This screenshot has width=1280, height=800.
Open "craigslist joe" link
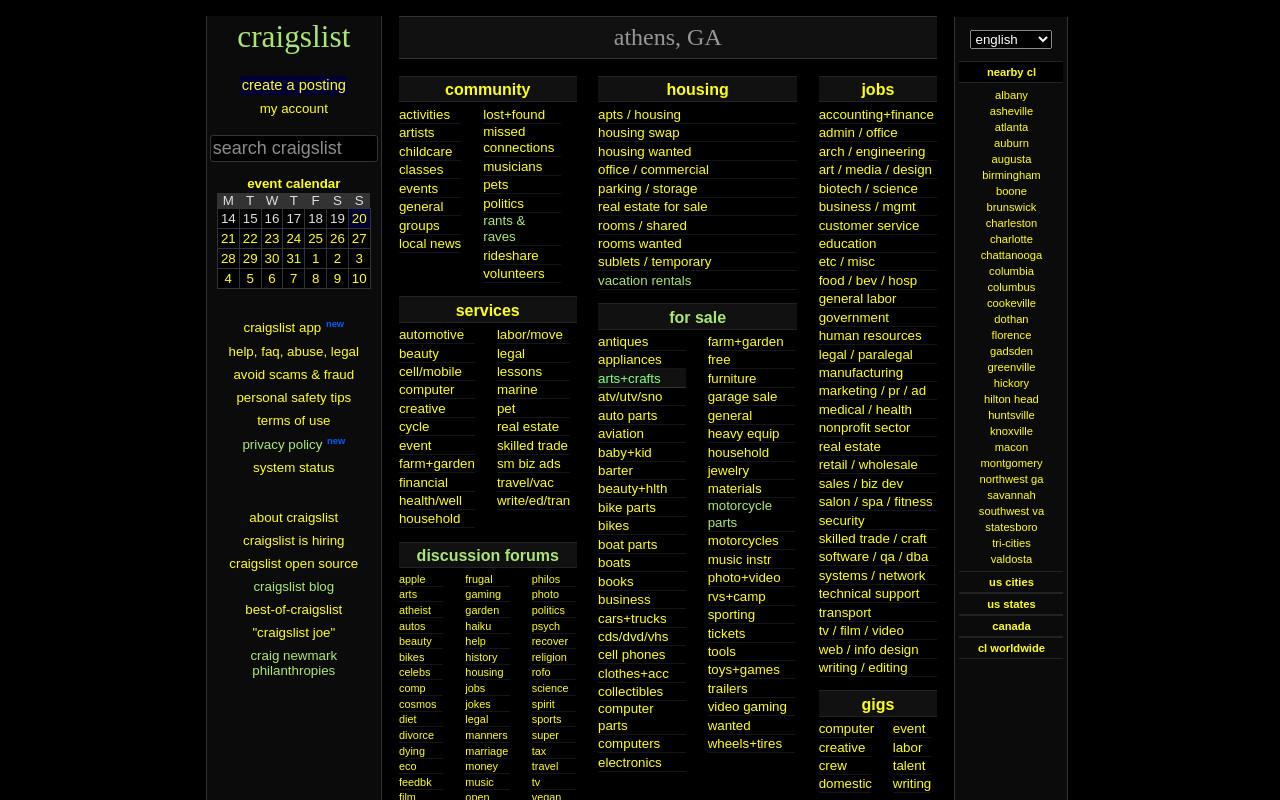click(293, 632)
